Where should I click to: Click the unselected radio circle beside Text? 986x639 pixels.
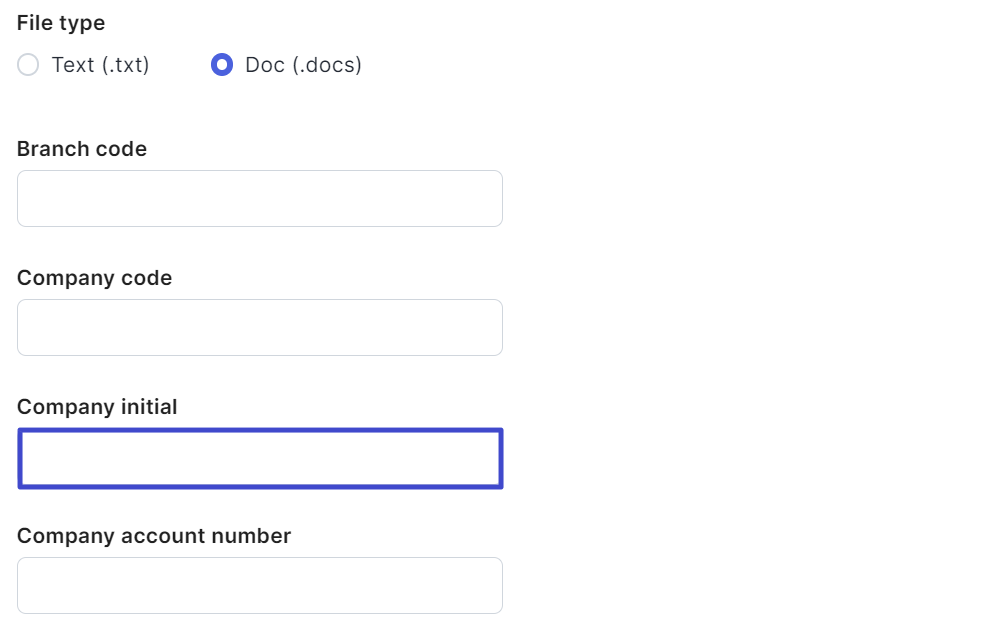point(28,65)
